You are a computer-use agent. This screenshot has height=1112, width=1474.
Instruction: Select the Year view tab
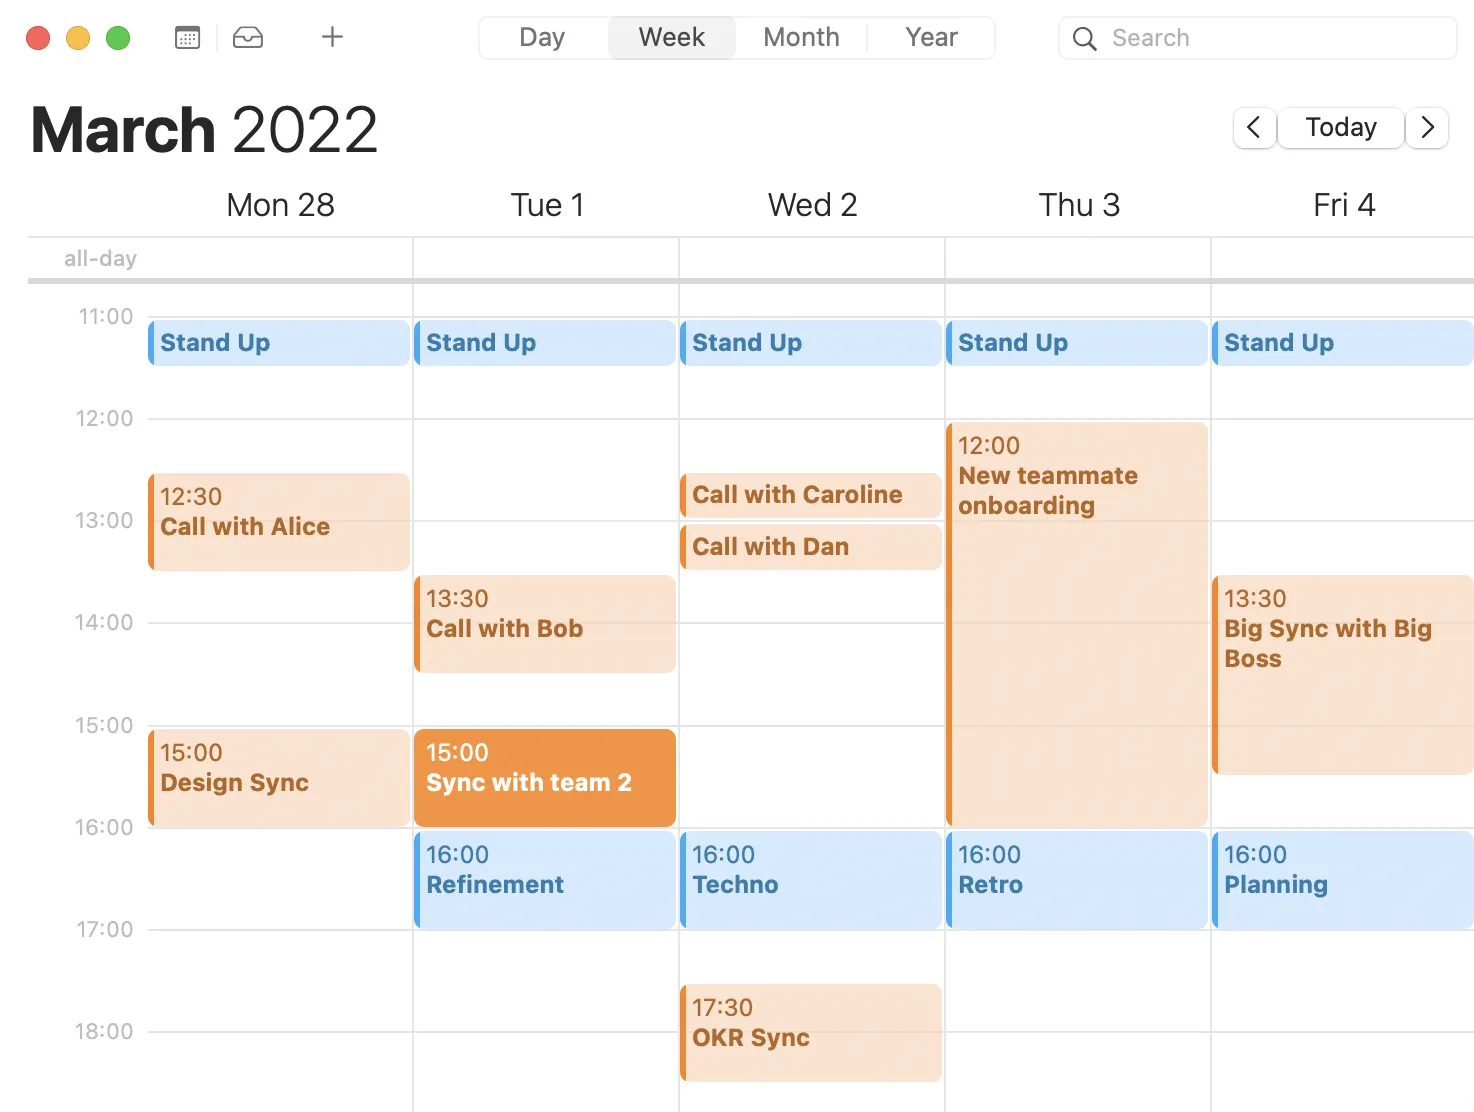click(x=930, y=37)
